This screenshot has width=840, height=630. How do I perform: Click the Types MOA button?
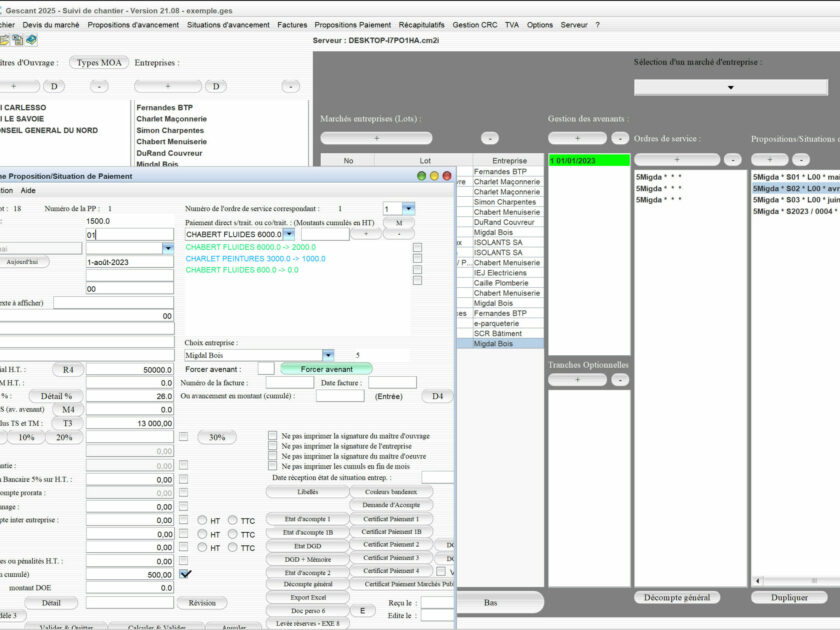99,63
